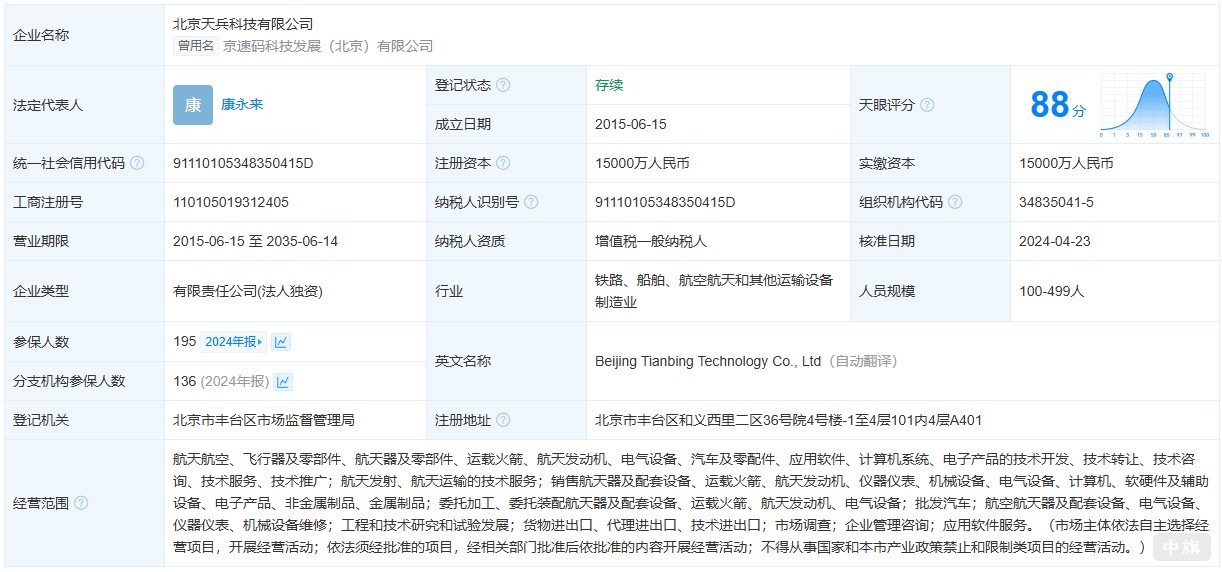Click the 曾用名 tag label
Screen dimensions: 1222x572
(x=196, y=46)
